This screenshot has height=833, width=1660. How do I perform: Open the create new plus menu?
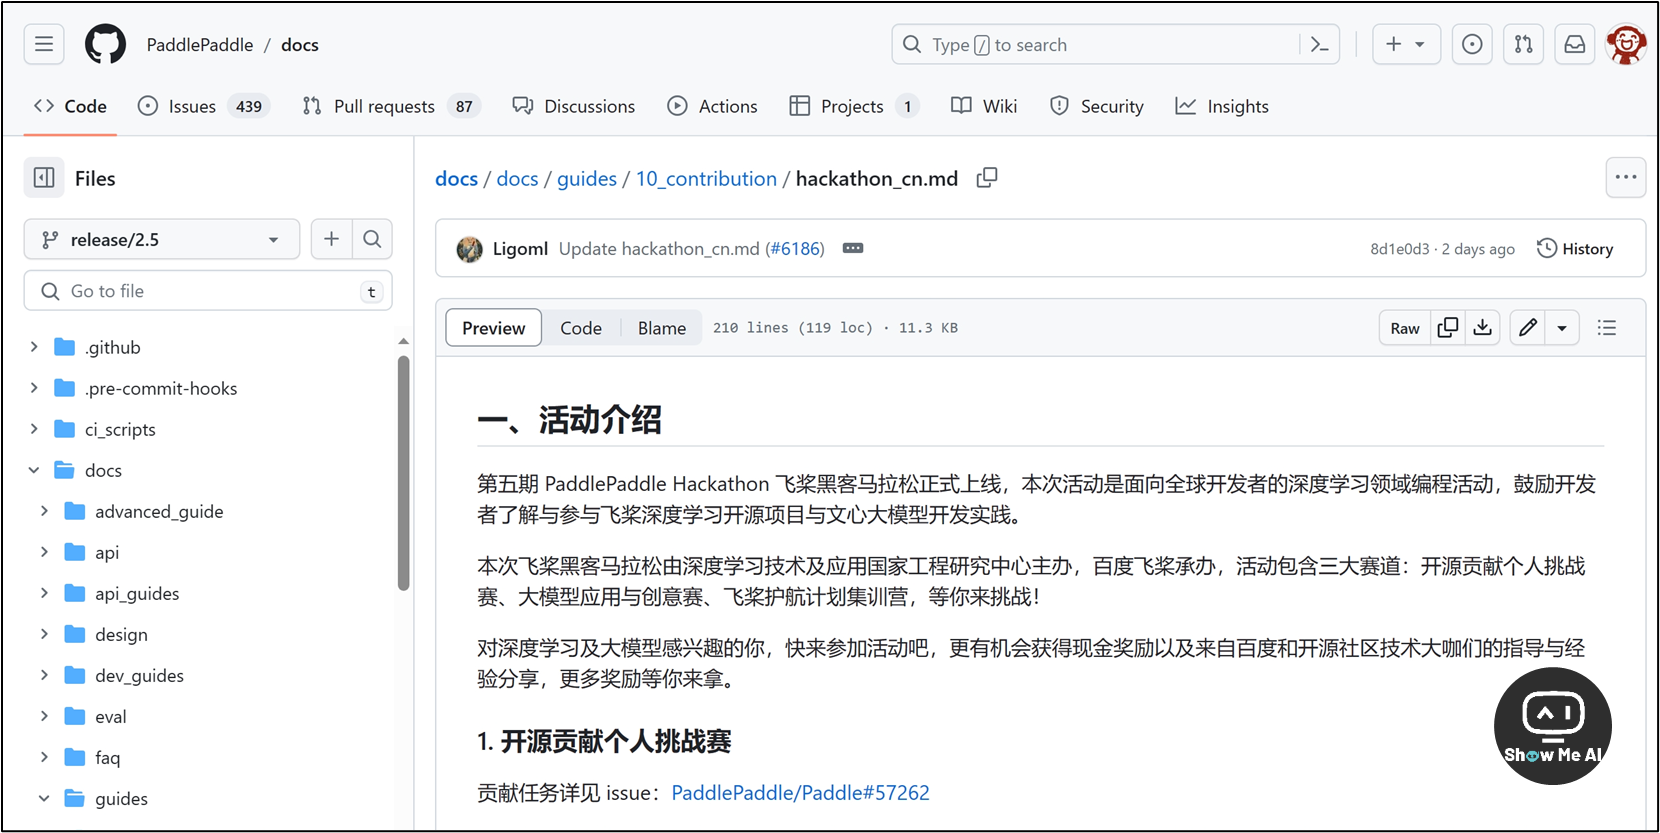(x=1406, y=44)
